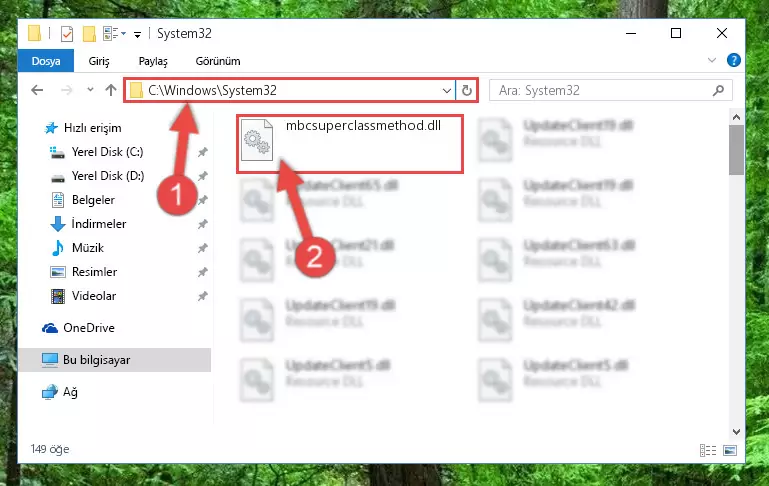769x486 pixels.
Task: Open the Görünüm ribbon tab
Action: pyautogui.click(x=218, y=61)
